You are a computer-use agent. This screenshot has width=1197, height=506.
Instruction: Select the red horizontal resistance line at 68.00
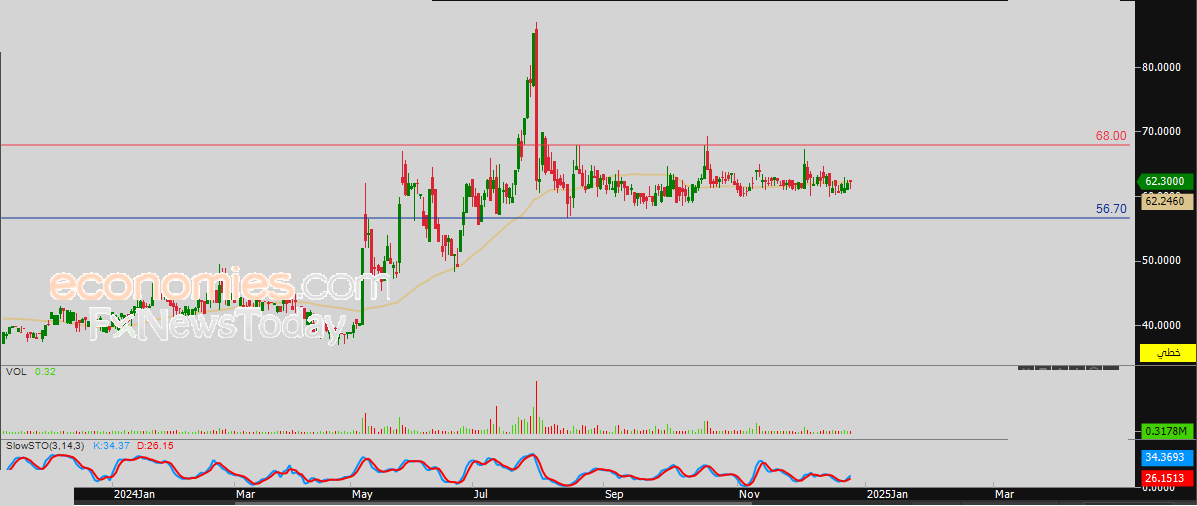(x=565, y=144)
